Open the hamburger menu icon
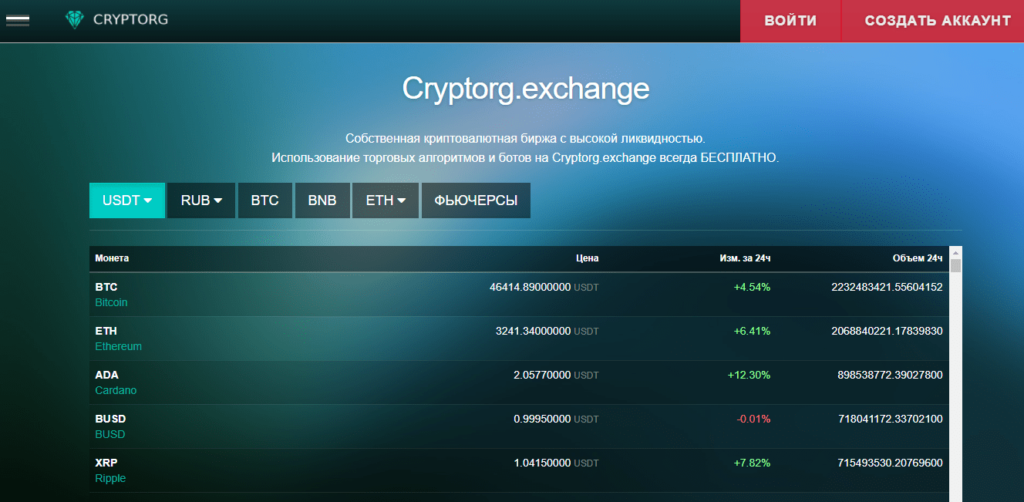Image resolution: width=1024 pixels, height=502 pixels. point(18,20)
